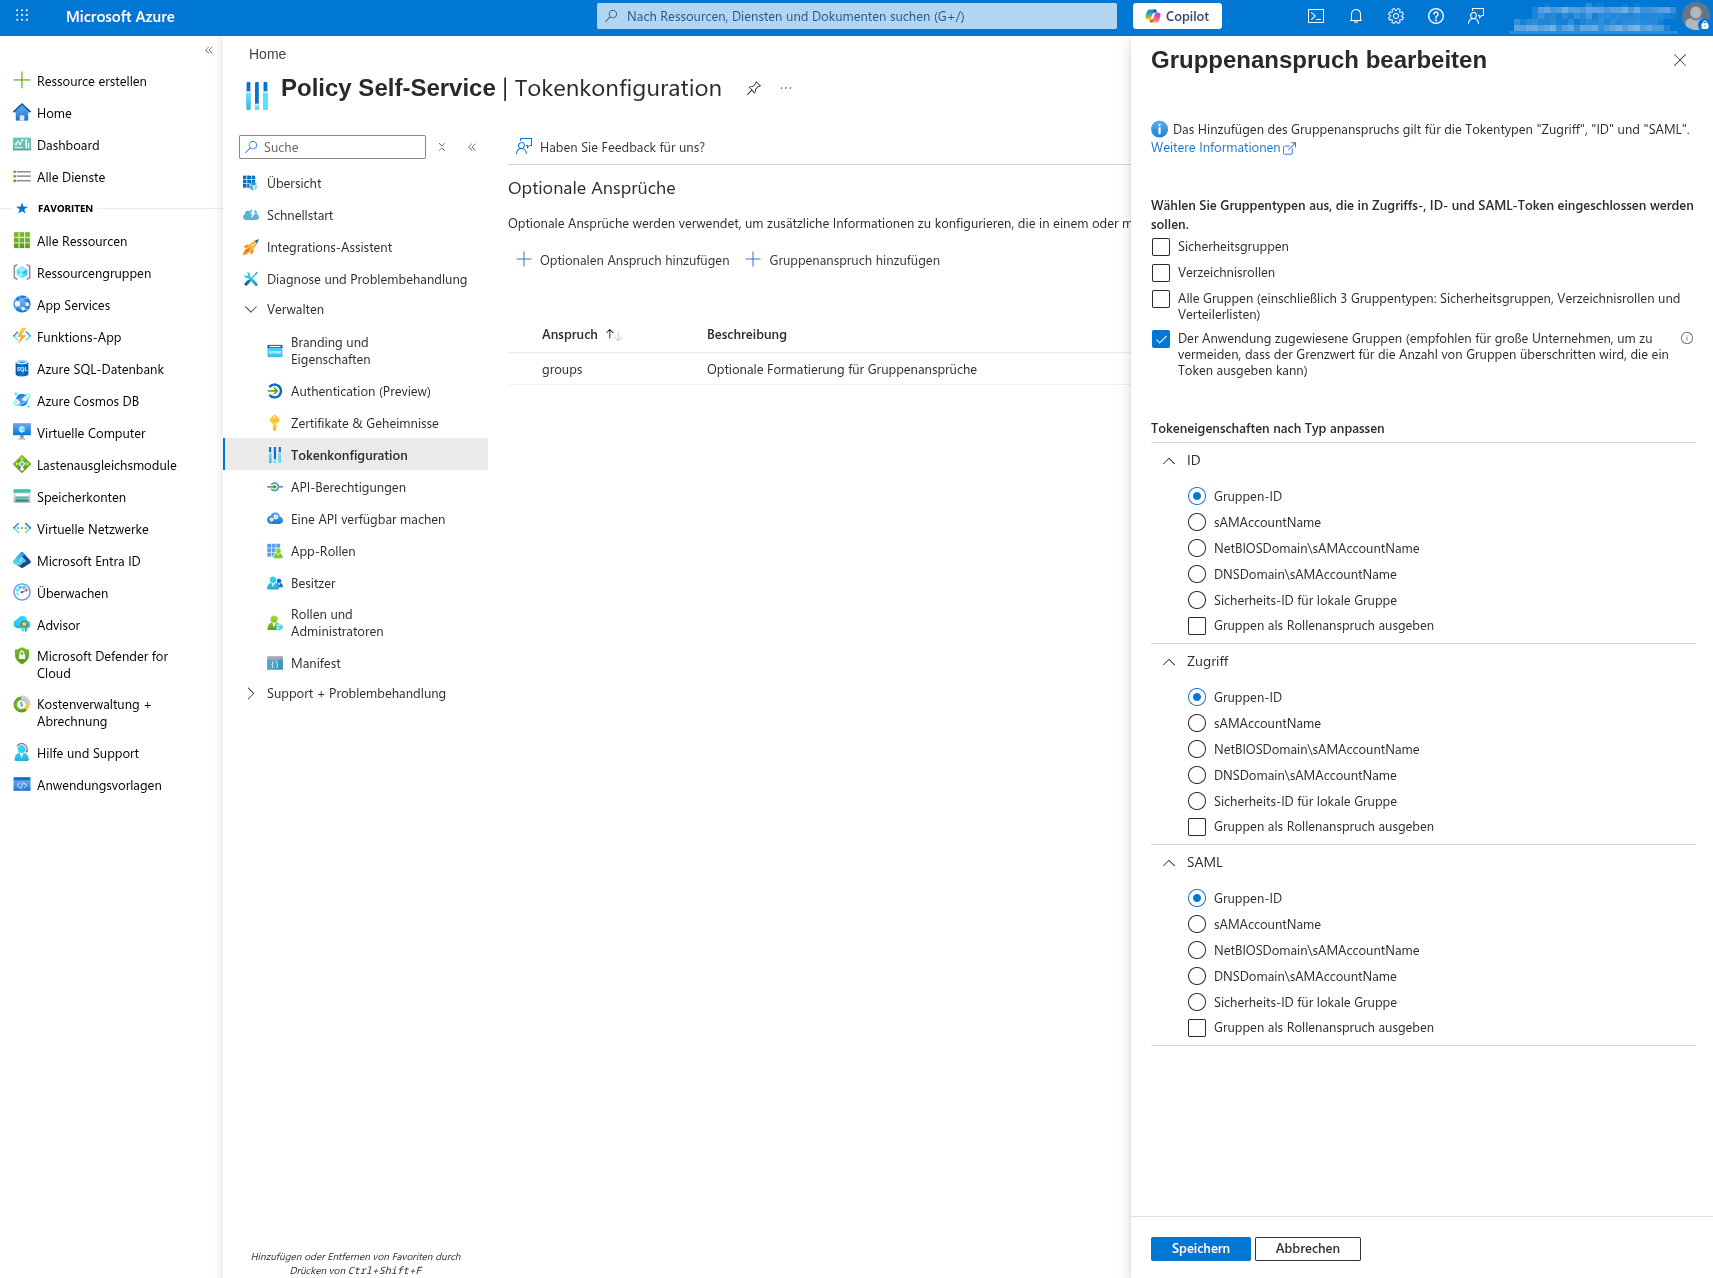The height and width of the screenshot is (1278, 1713).
Task: Collapse the SAML token section
Action: pyautogui.click(x=1169, y=863)
